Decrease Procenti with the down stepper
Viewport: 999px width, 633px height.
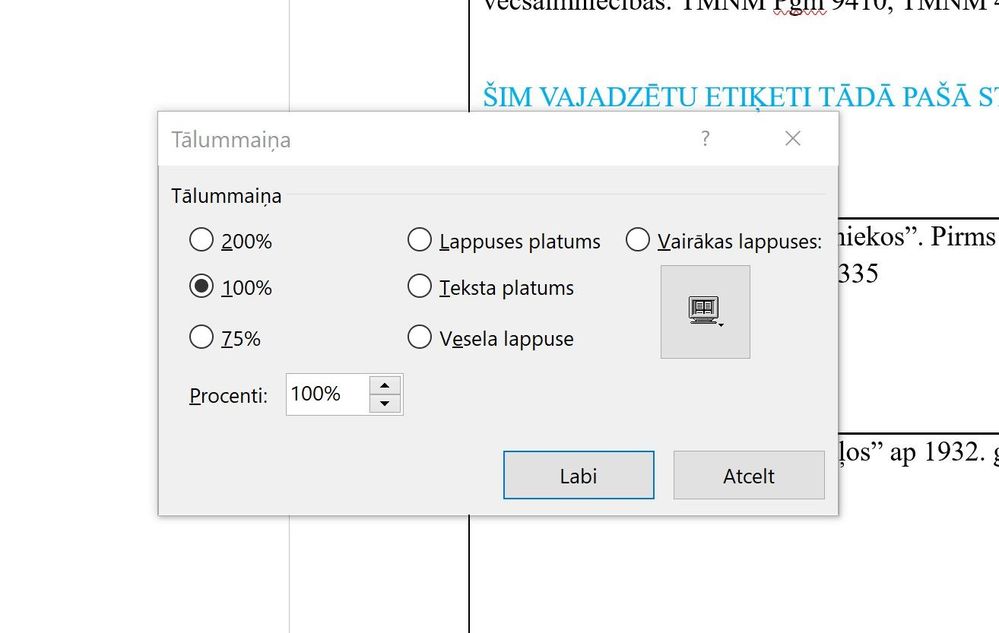385,402
